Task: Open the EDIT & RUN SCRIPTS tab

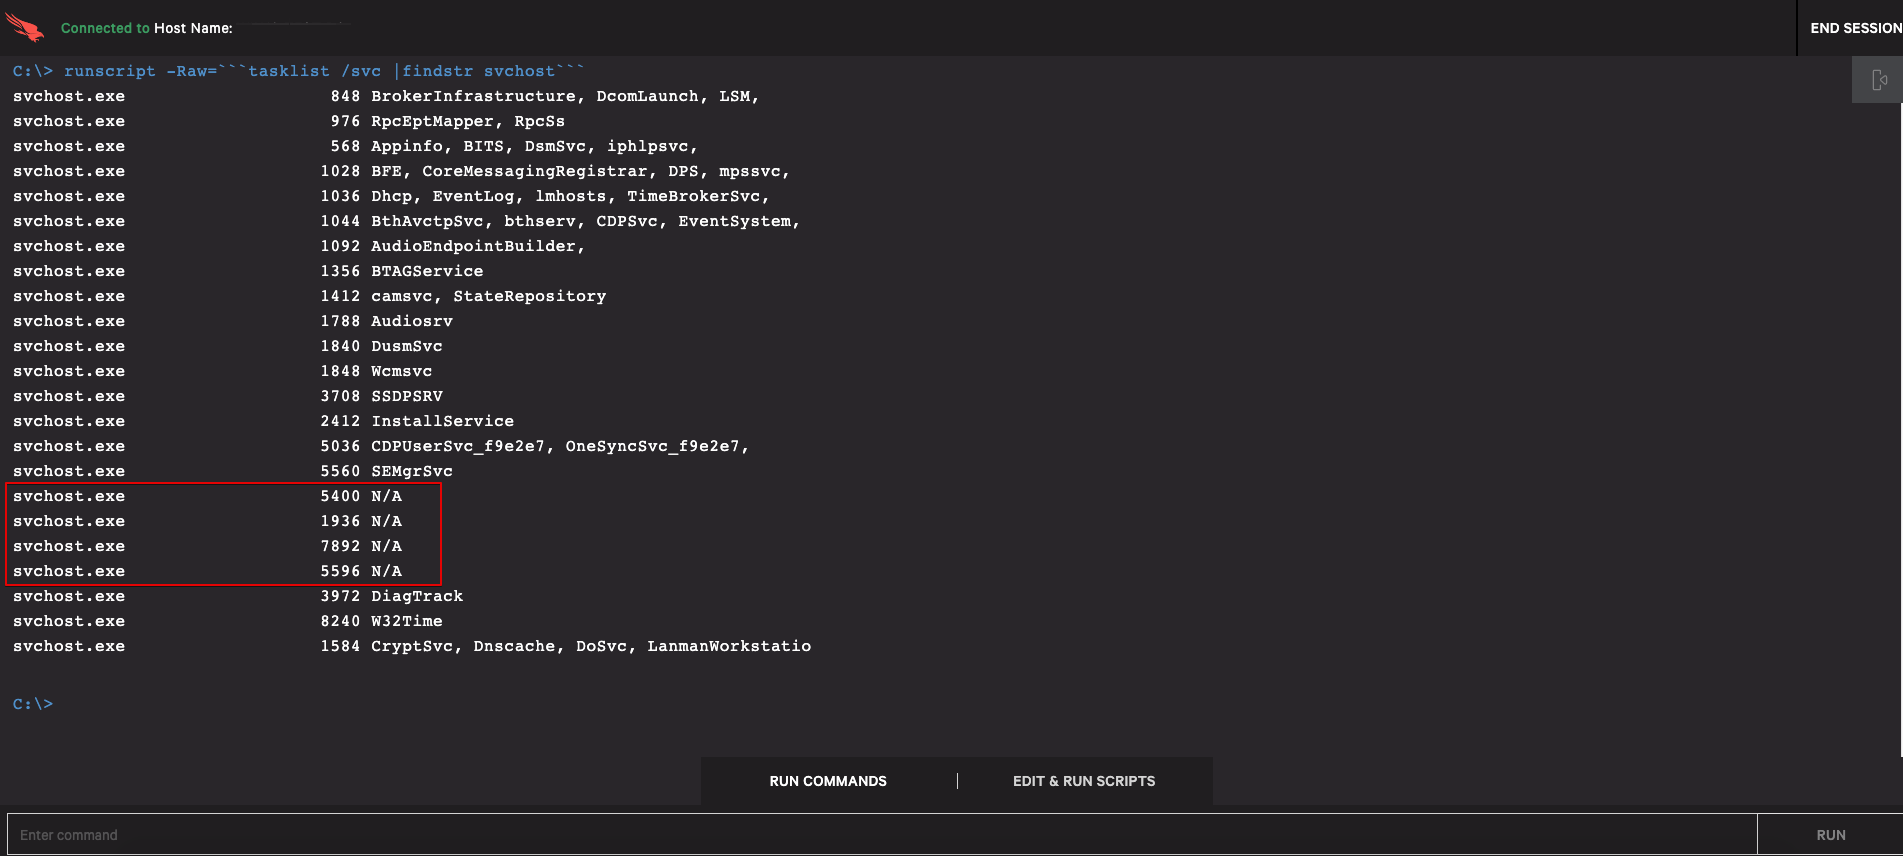Action: point(1083,781)
